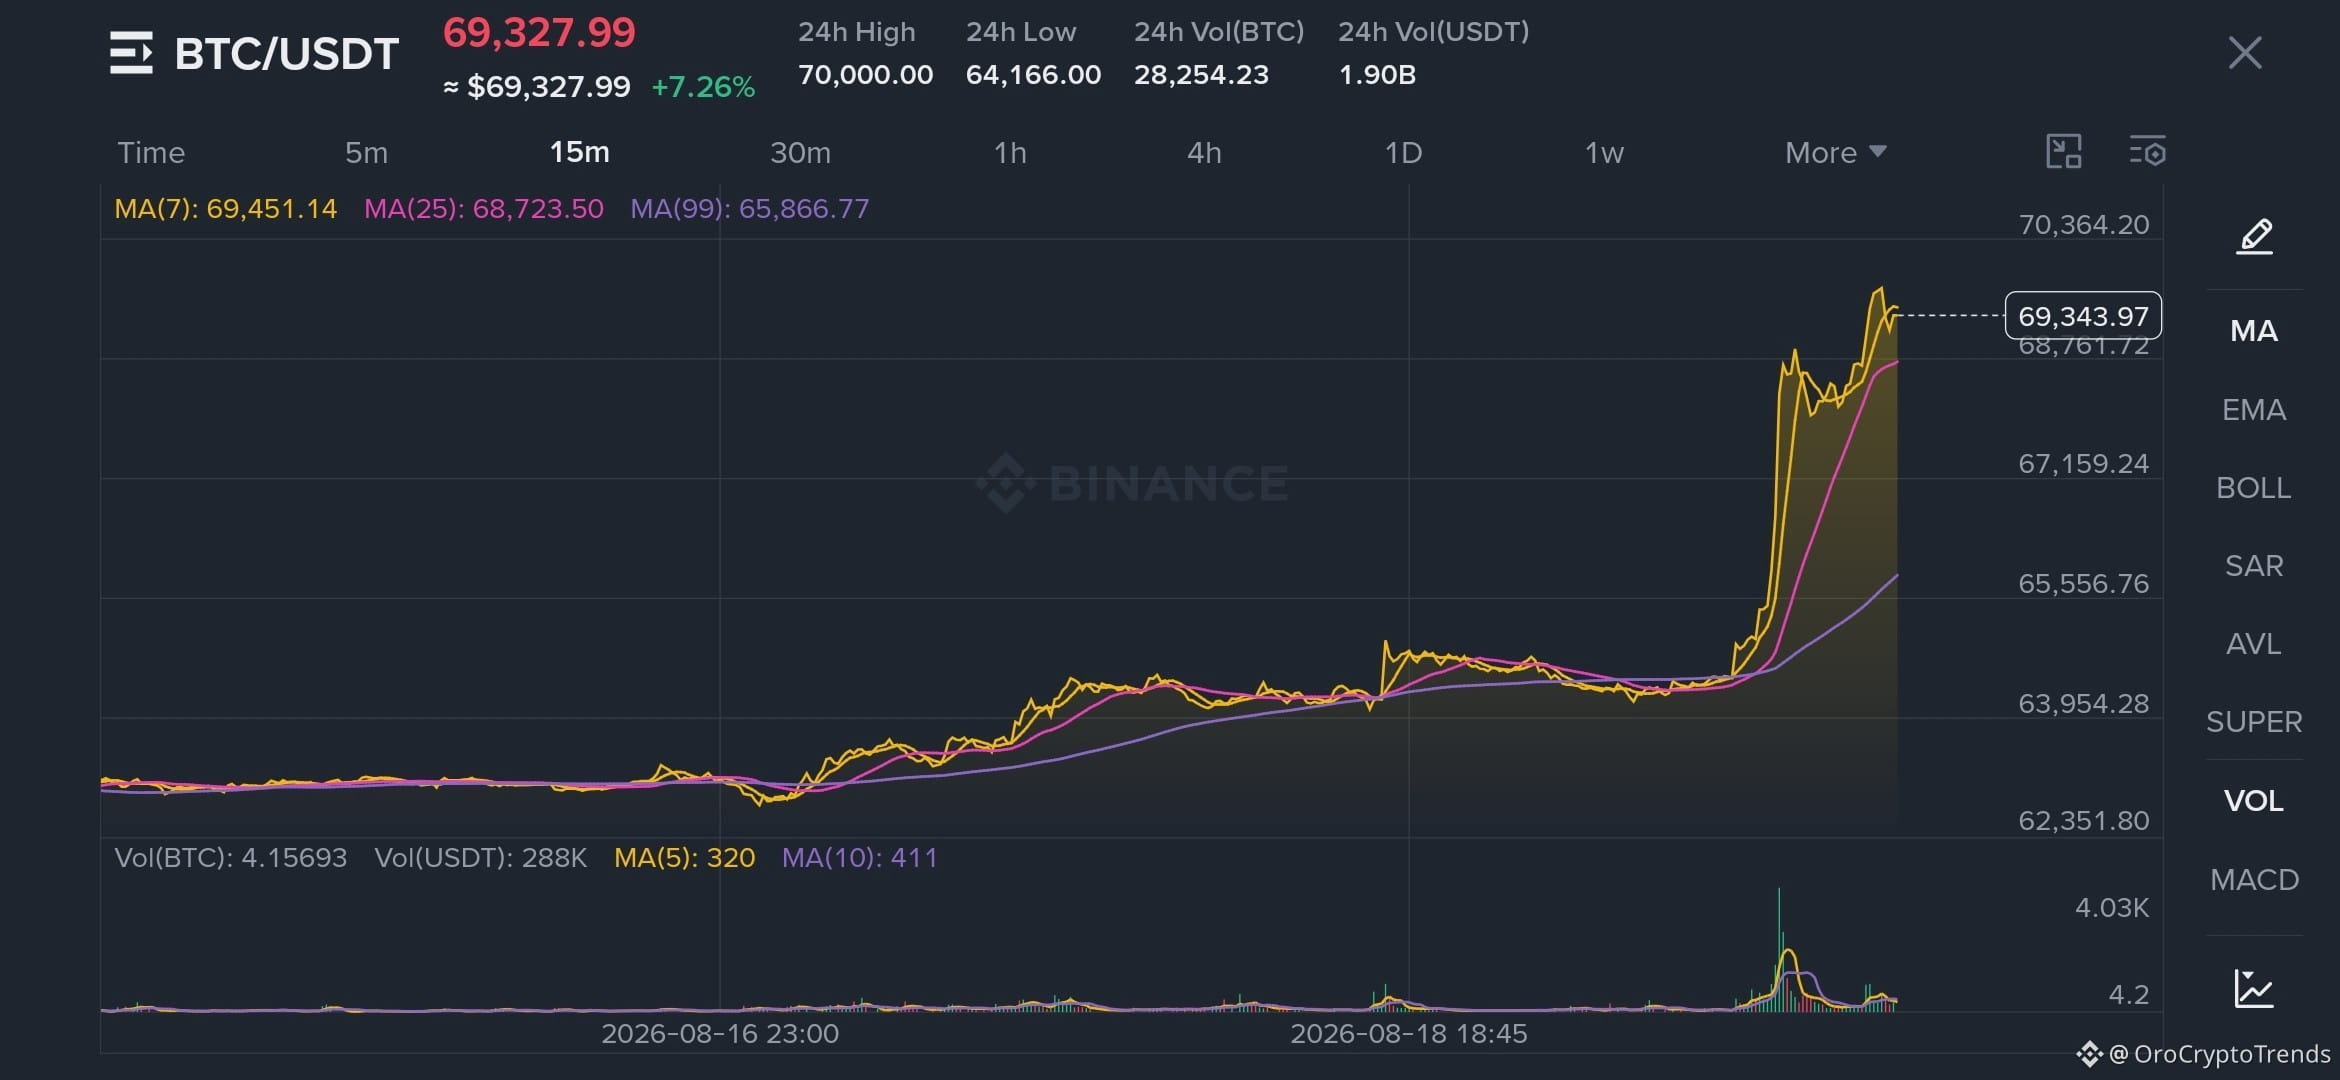Click the MA(25): 68,723.50 legend

484,209
